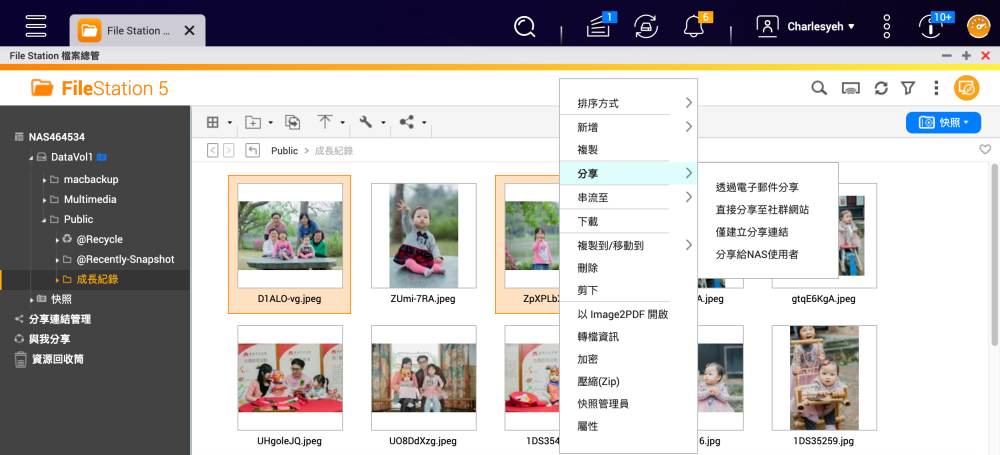Expand the Multimedia folder tree arrow

point(44,200)
